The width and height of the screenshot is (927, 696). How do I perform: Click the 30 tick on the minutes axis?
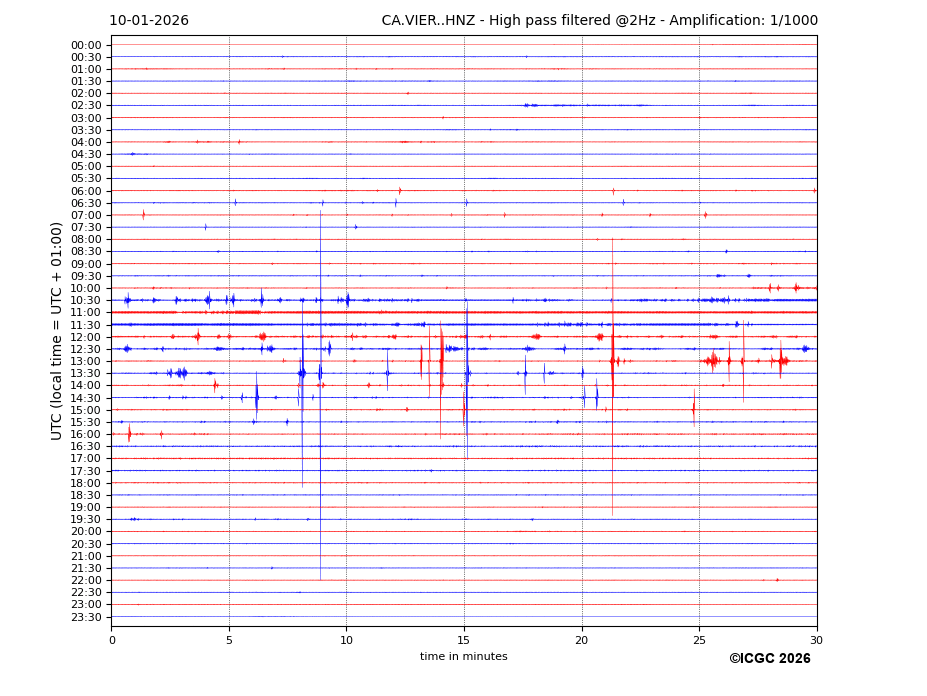[817, 639]
